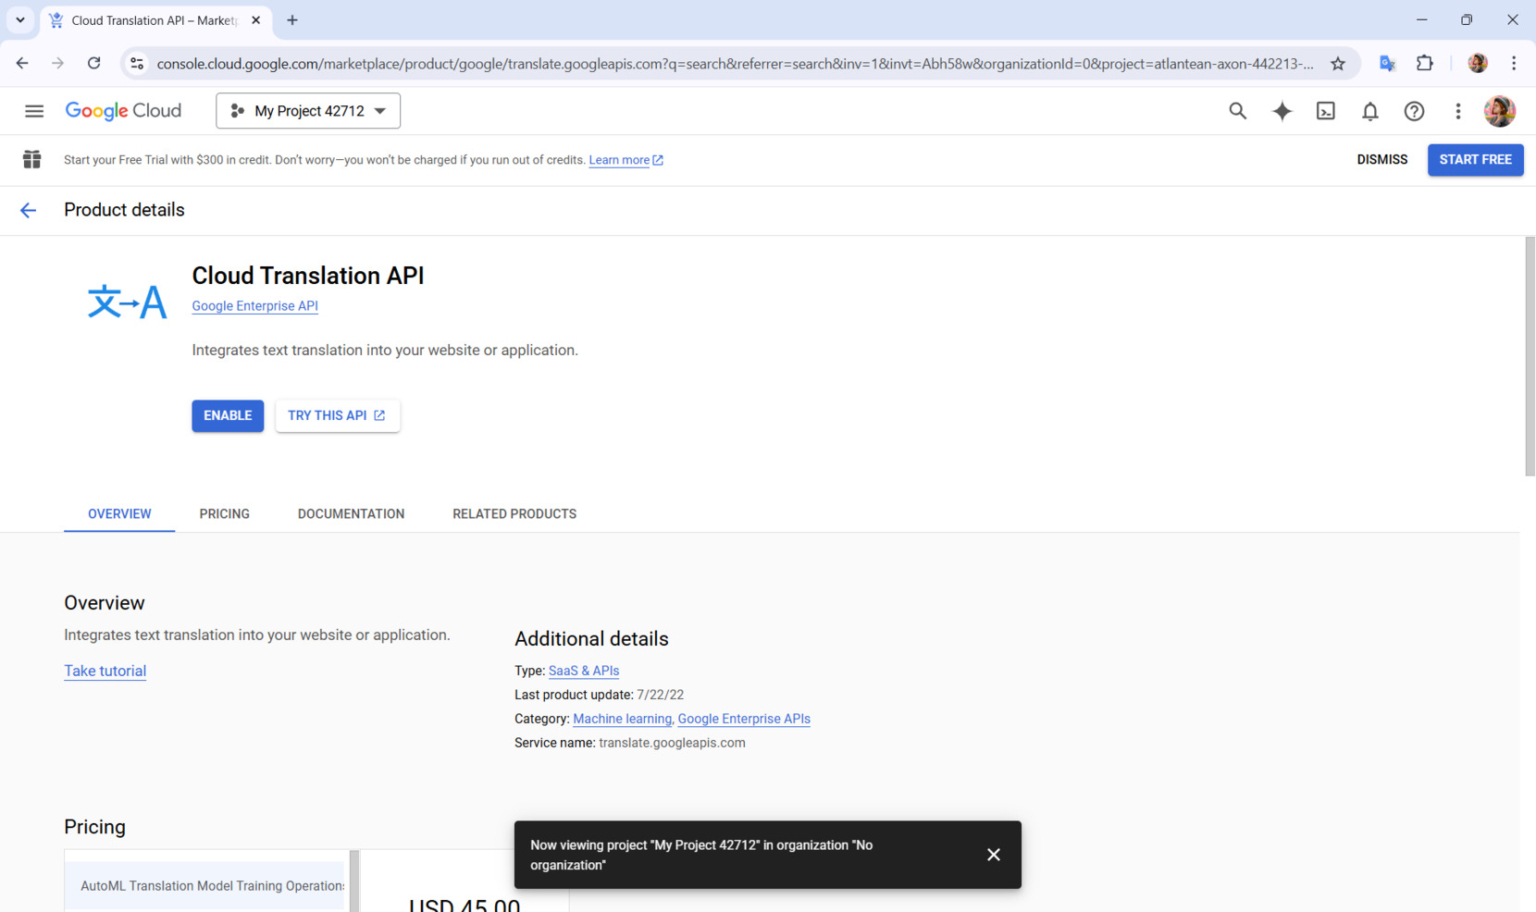Open the "Take tutorial" link
The width and height of the screenshot is (1536, 912).
point(105,670)
